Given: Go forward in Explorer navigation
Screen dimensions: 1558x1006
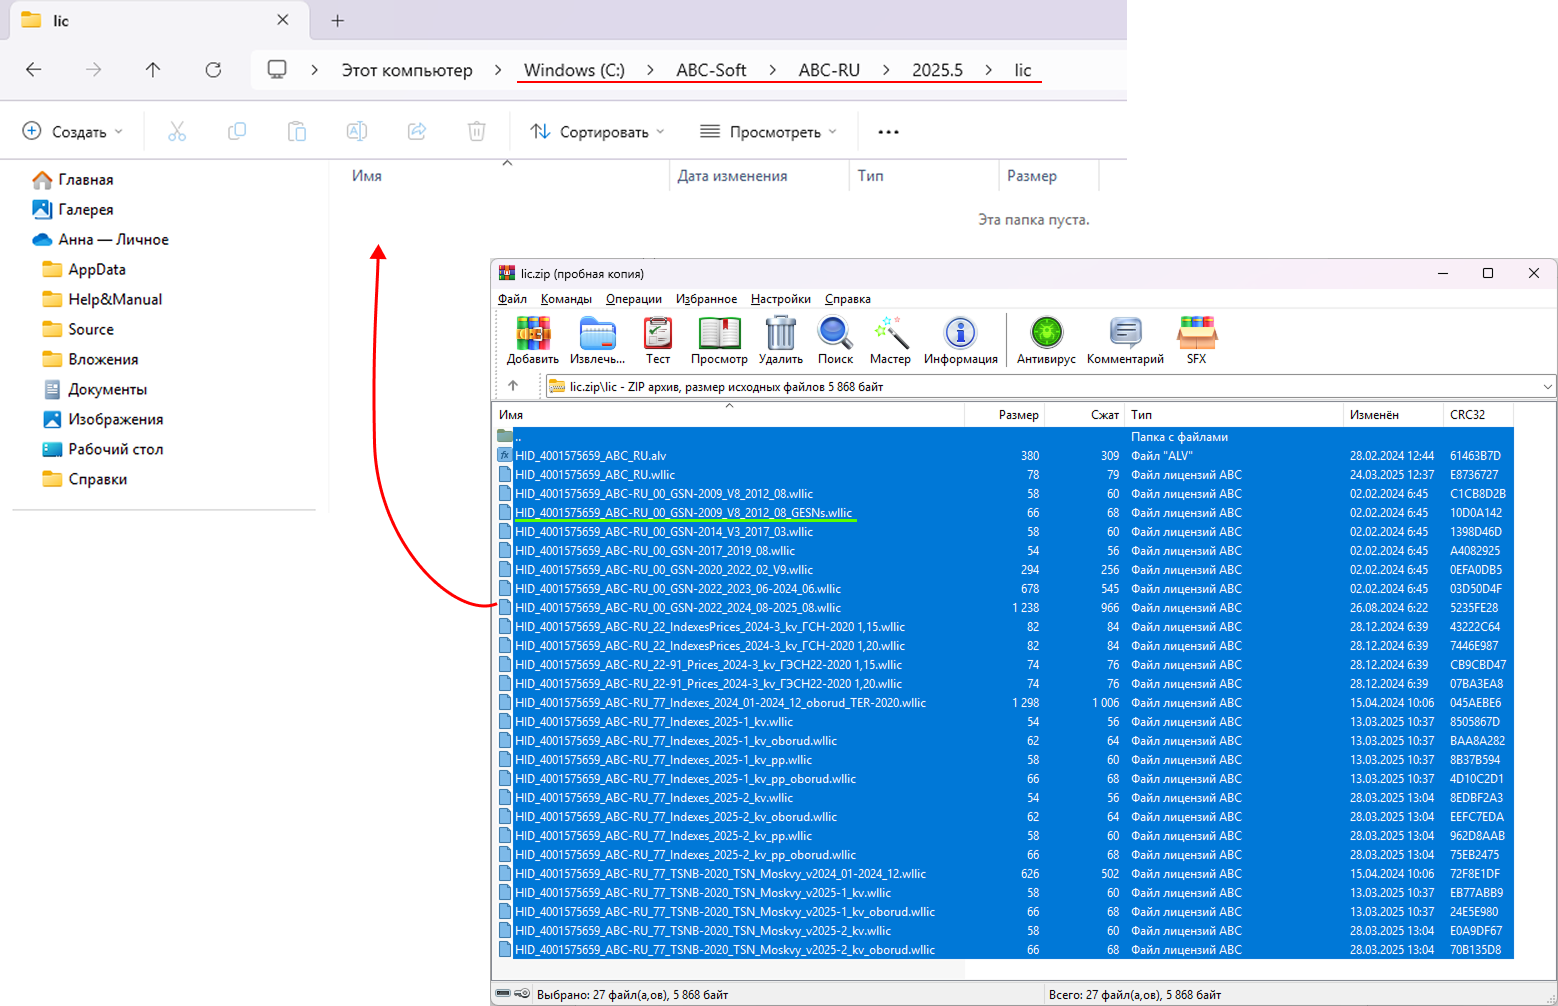Looking at the screenshot, I should point(94,70).
